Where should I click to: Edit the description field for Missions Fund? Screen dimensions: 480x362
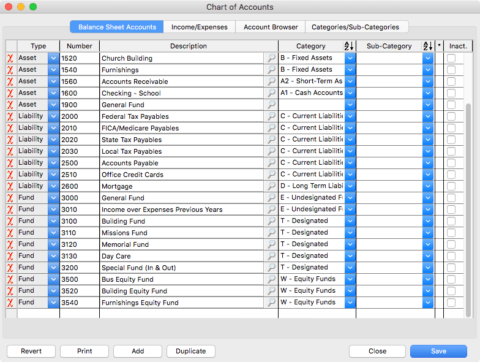point(182,233)
